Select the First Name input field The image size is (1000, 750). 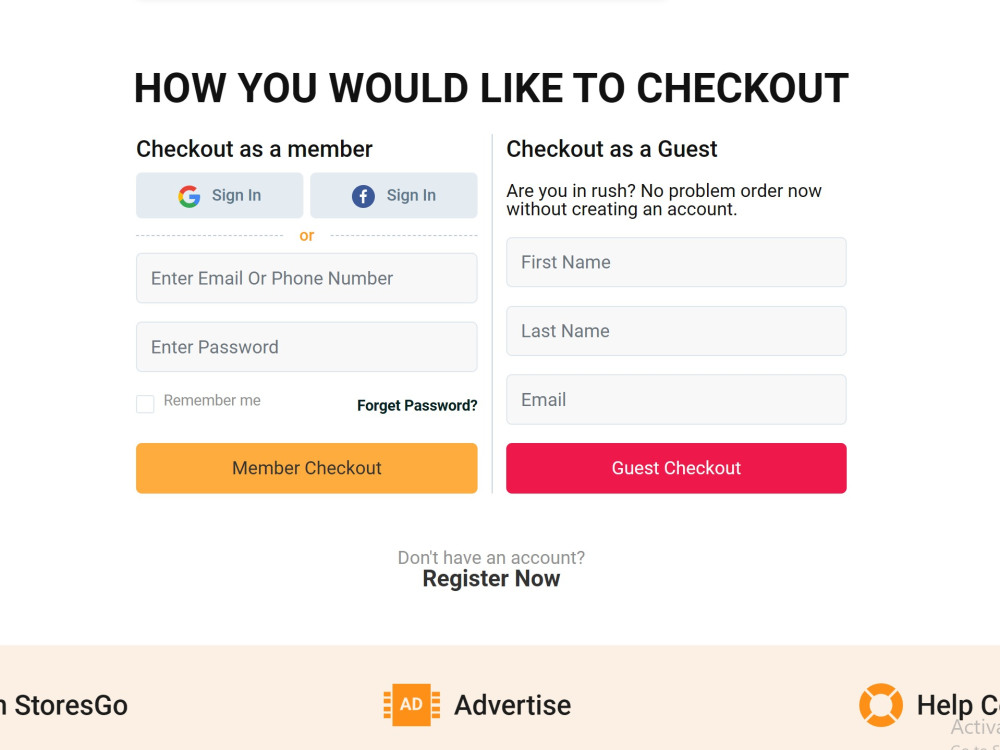(676, 262)
